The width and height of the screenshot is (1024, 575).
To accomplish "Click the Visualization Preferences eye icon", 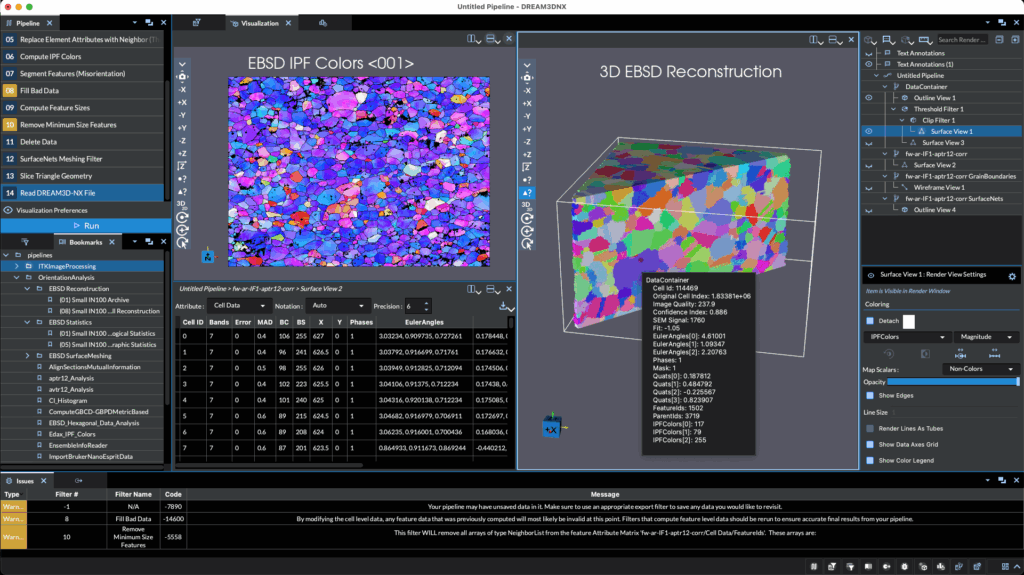I will coord(8,210).
